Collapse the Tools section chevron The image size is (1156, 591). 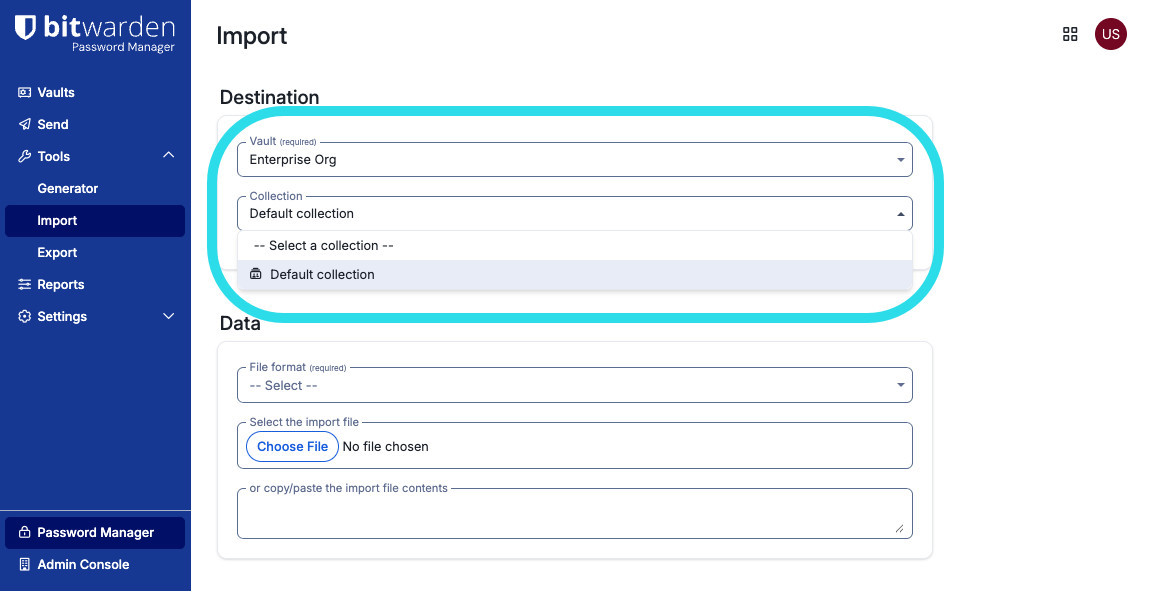click(x=168, y=155)
